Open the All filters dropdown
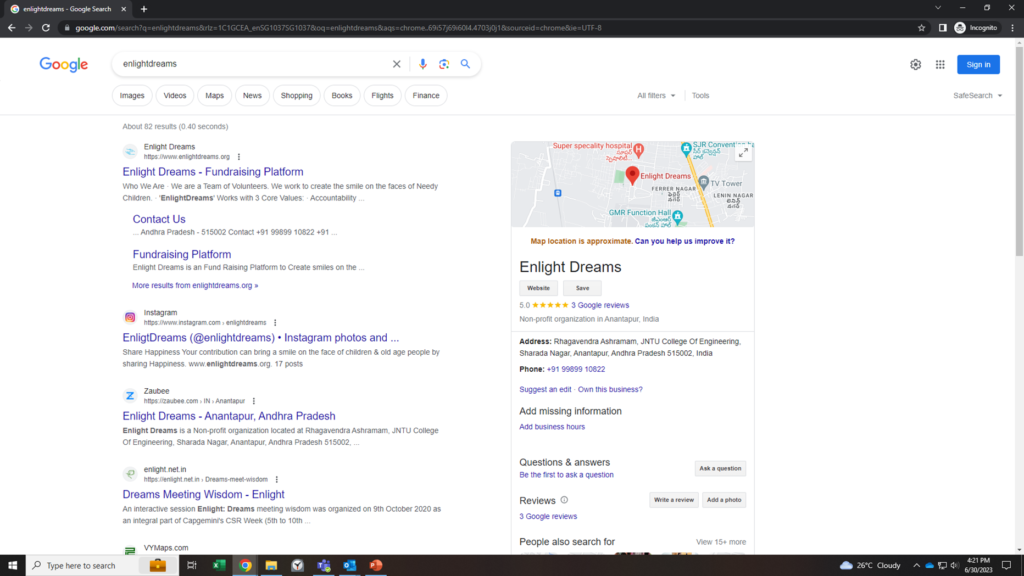 point(656,96)
